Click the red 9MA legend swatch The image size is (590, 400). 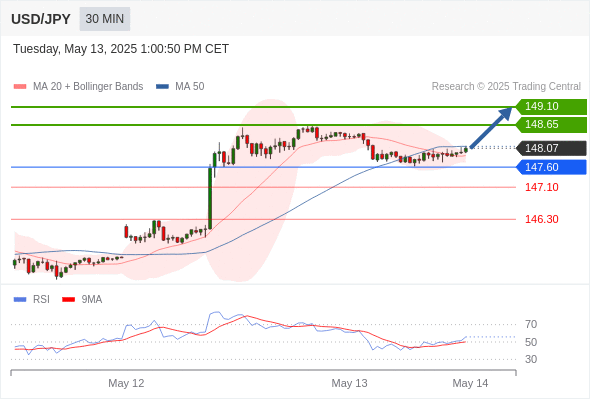click(68, 300)
